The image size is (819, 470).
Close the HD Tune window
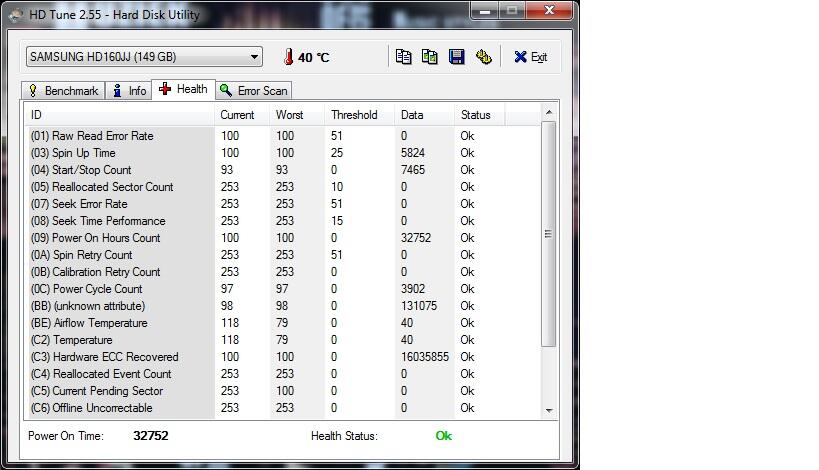click(549, 10)
